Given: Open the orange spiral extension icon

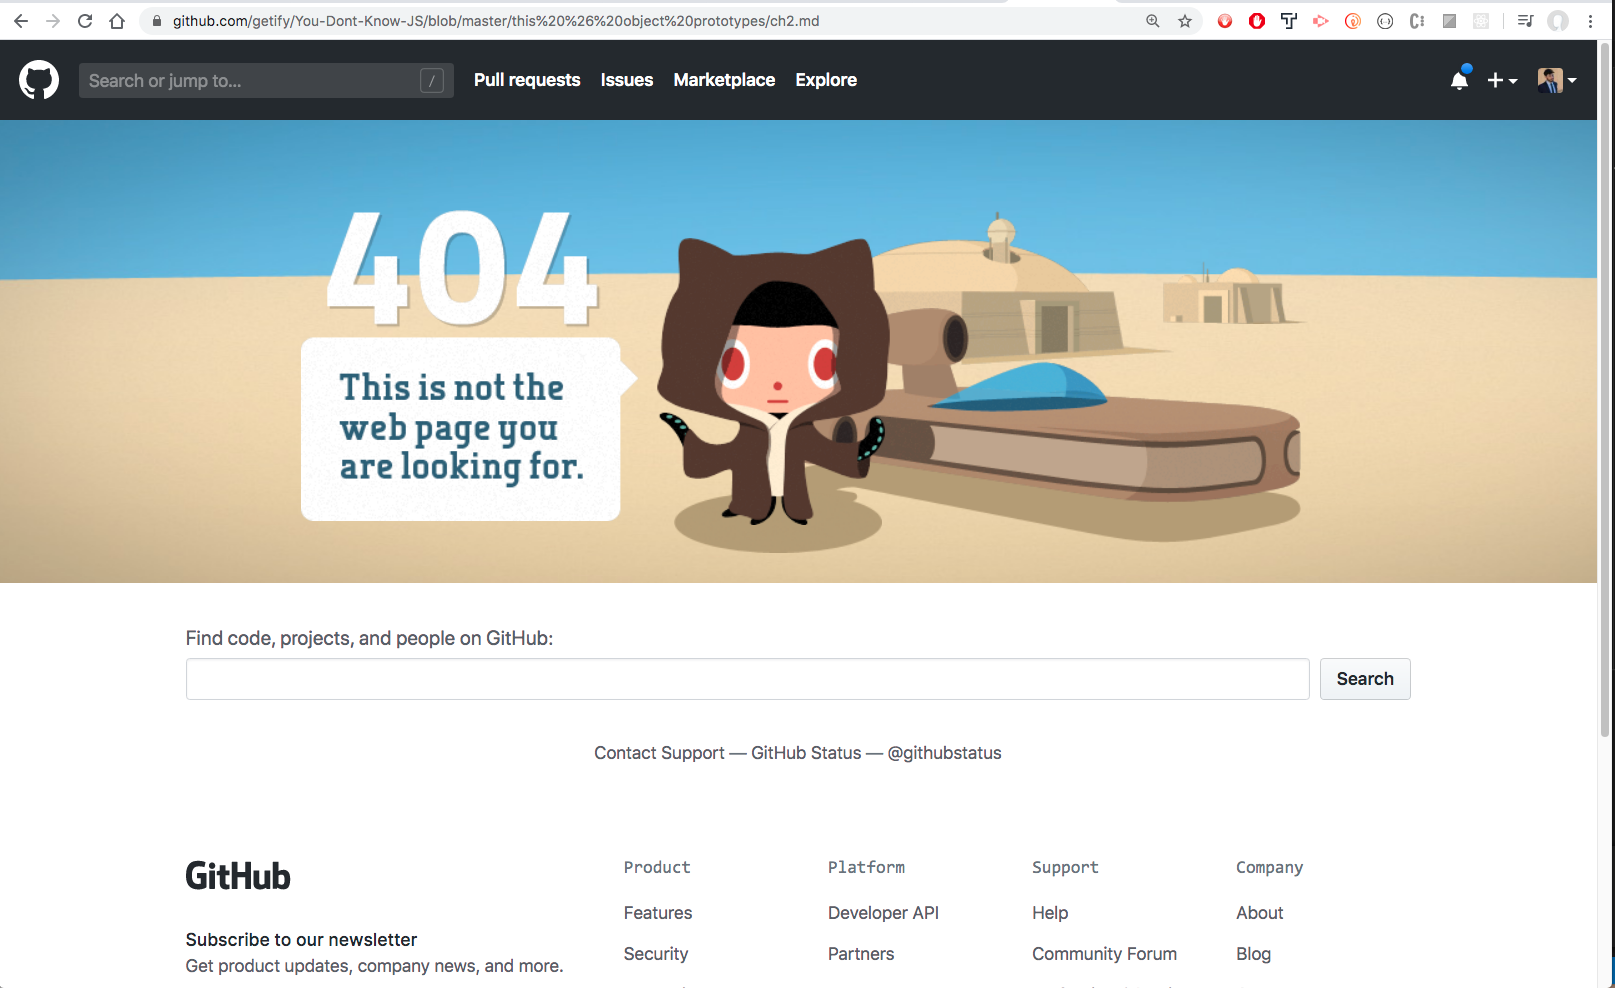Looking at the screenshot, I should click(x=1353, y=21).
